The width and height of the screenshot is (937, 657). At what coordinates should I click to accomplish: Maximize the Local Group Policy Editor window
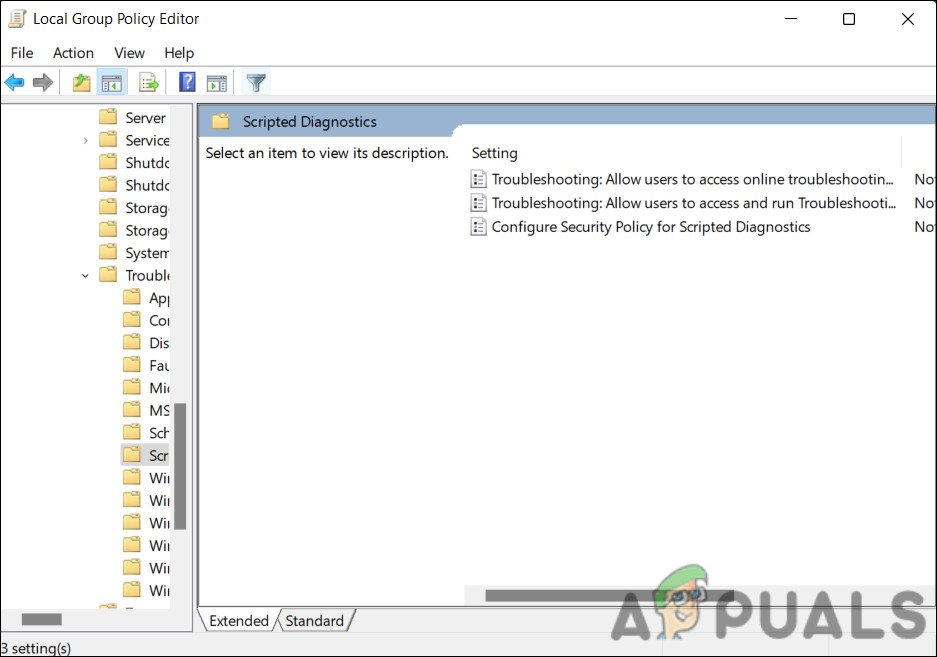click(x=849, y=19)
